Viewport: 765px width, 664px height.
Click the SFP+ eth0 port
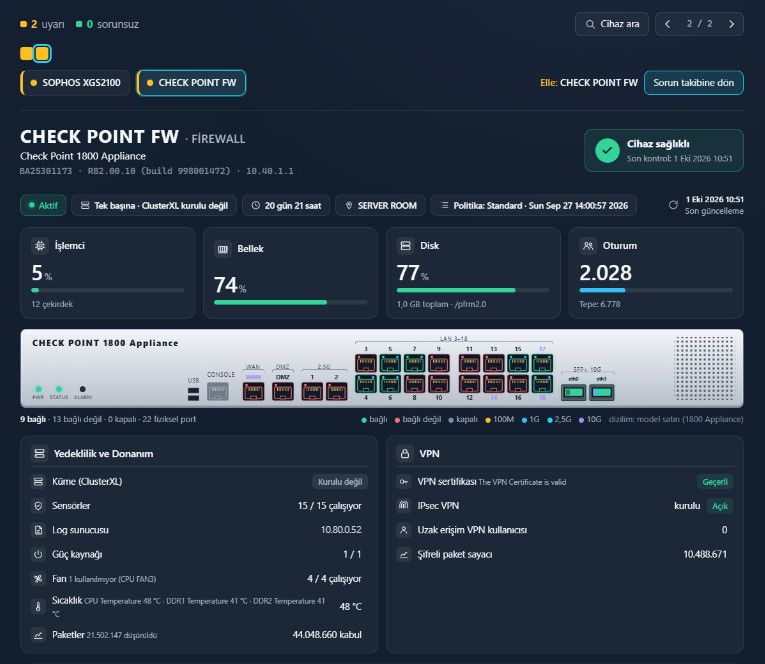(574, 392)
